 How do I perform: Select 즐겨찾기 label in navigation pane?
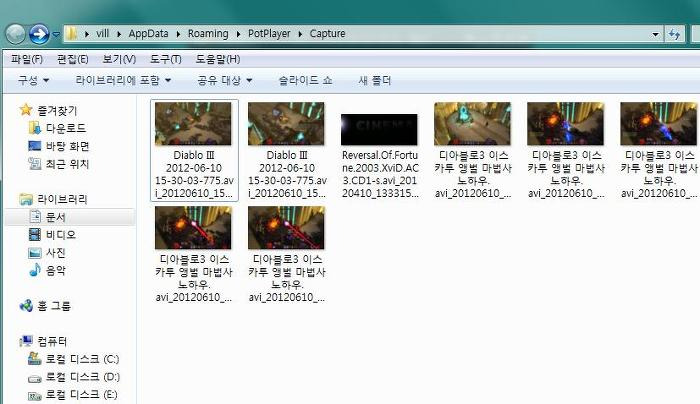57,110
